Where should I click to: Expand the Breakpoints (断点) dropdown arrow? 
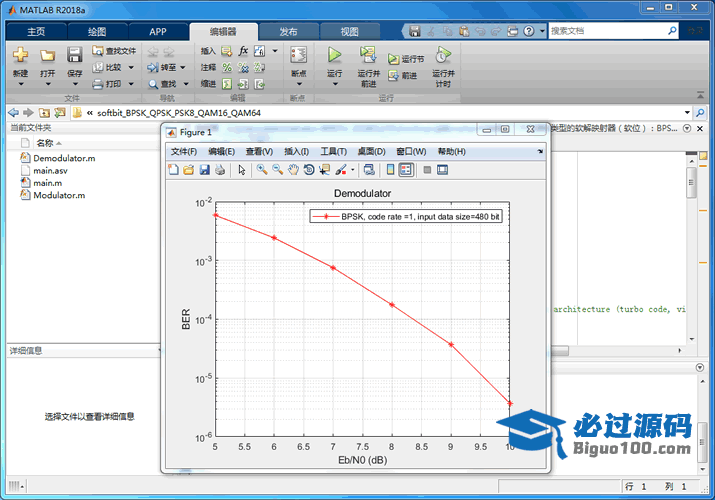point(299,84)
